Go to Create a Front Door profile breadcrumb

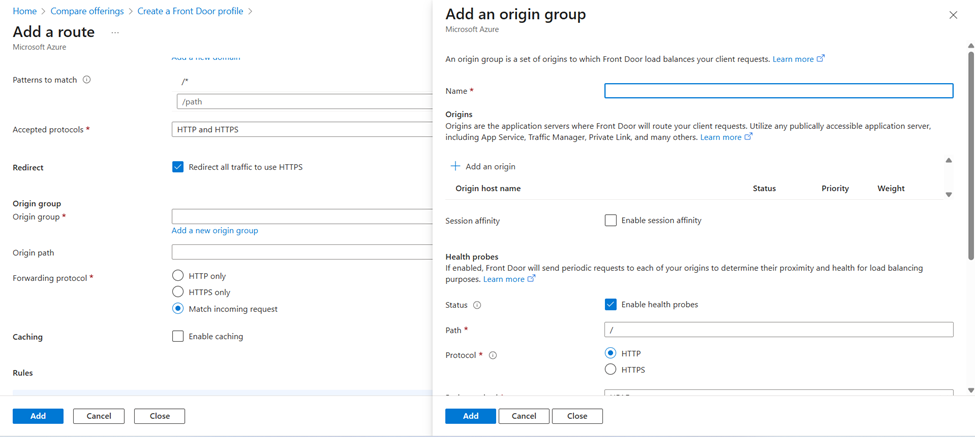(x=190, y=11)
